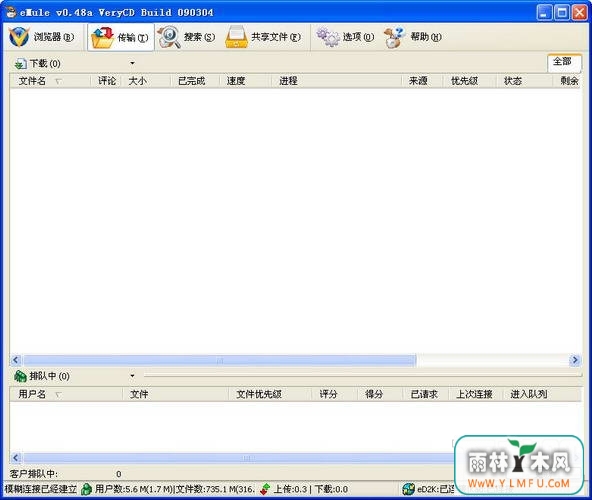Click the eD2K connection globe icon
The height and width of the screenshot is (500, 592).
tap(409, 489)
